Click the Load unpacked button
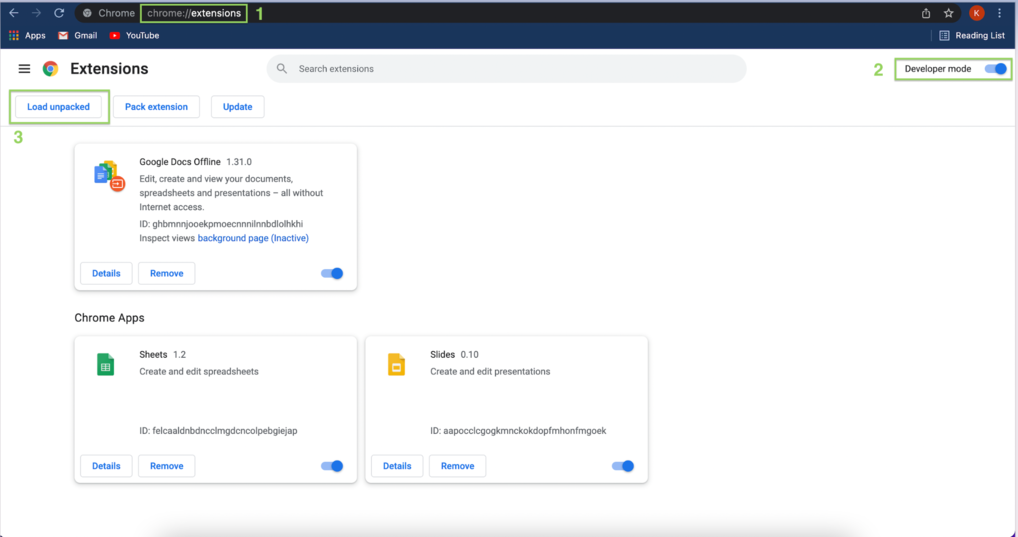The height and width of the screenshot is (537, 1018). tap(58, 107)
